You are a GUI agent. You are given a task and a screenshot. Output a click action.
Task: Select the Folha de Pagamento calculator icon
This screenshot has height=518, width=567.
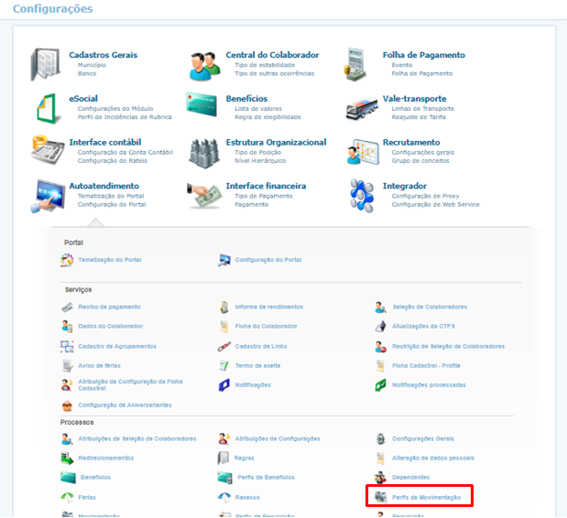356,64
